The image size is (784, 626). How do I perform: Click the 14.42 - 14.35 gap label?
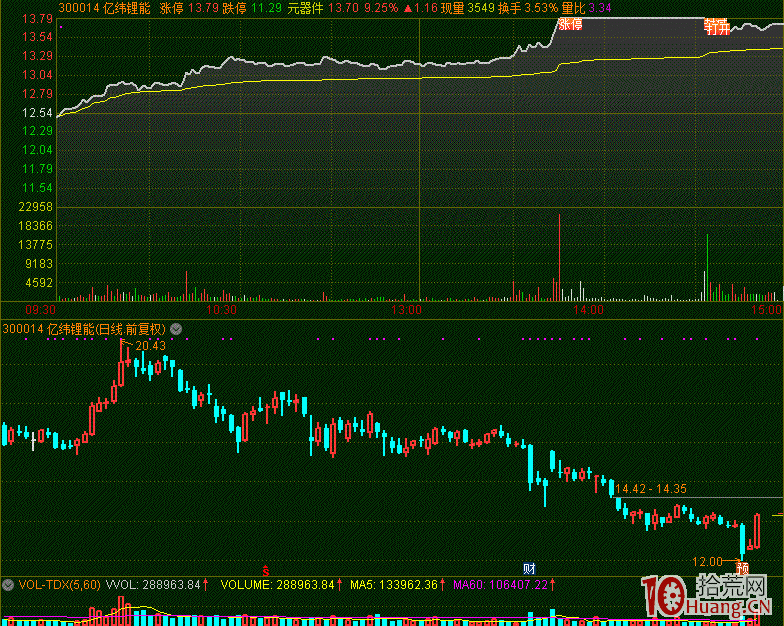(650, 488)
